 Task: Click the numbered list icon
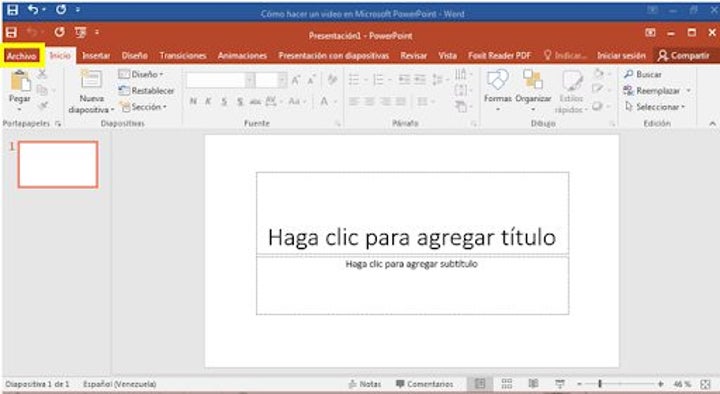point(378,80)
